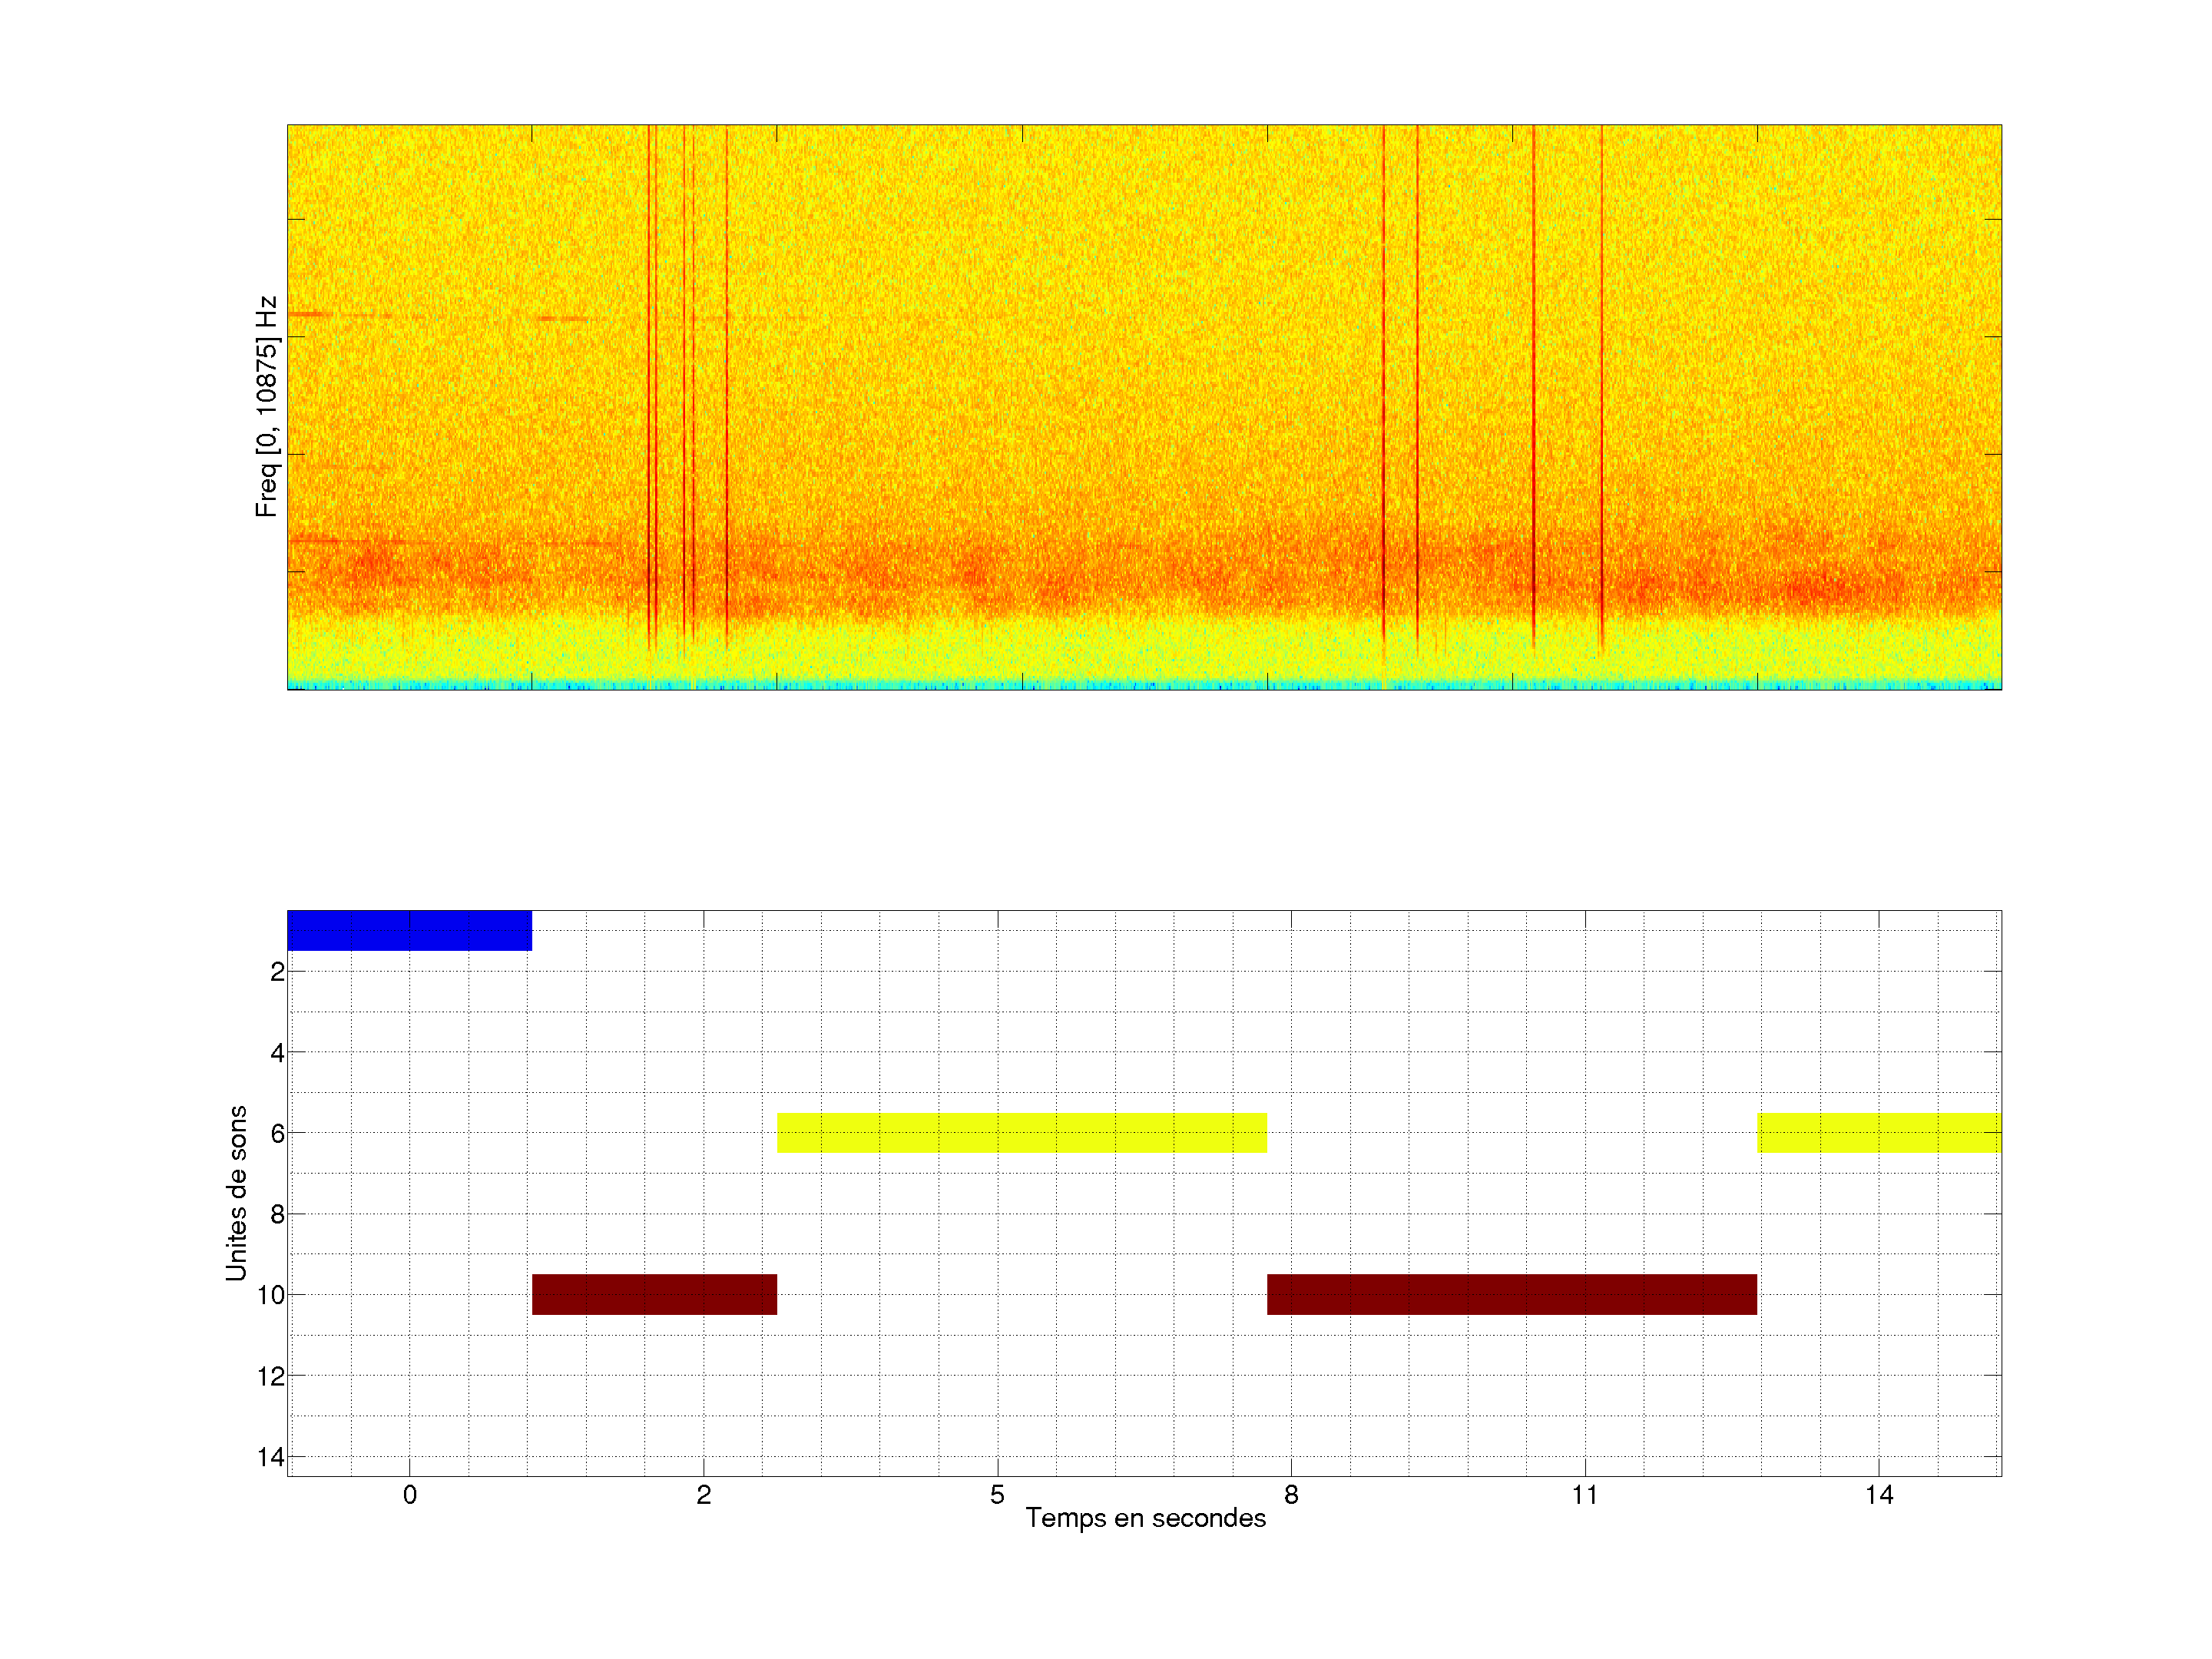
Task: Click the long yellow bar between 2 and 8 seconds
Action: coord(1021,1133)
